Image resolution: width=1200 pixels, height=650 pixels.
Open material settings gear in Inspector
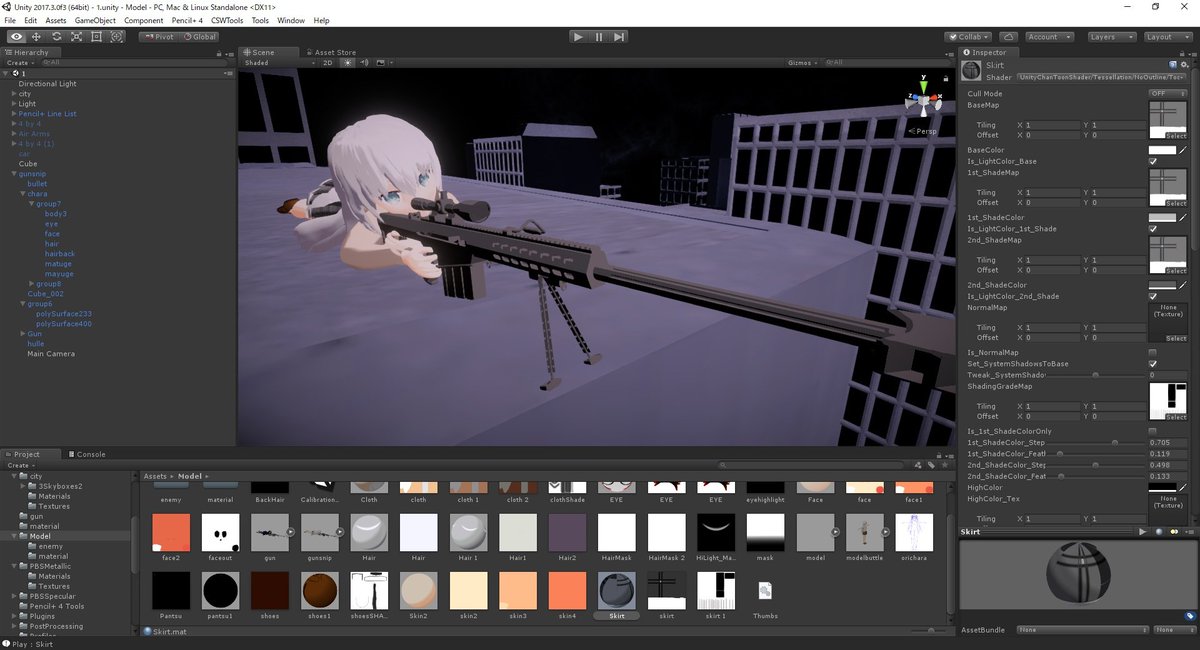coord(1184,64)
